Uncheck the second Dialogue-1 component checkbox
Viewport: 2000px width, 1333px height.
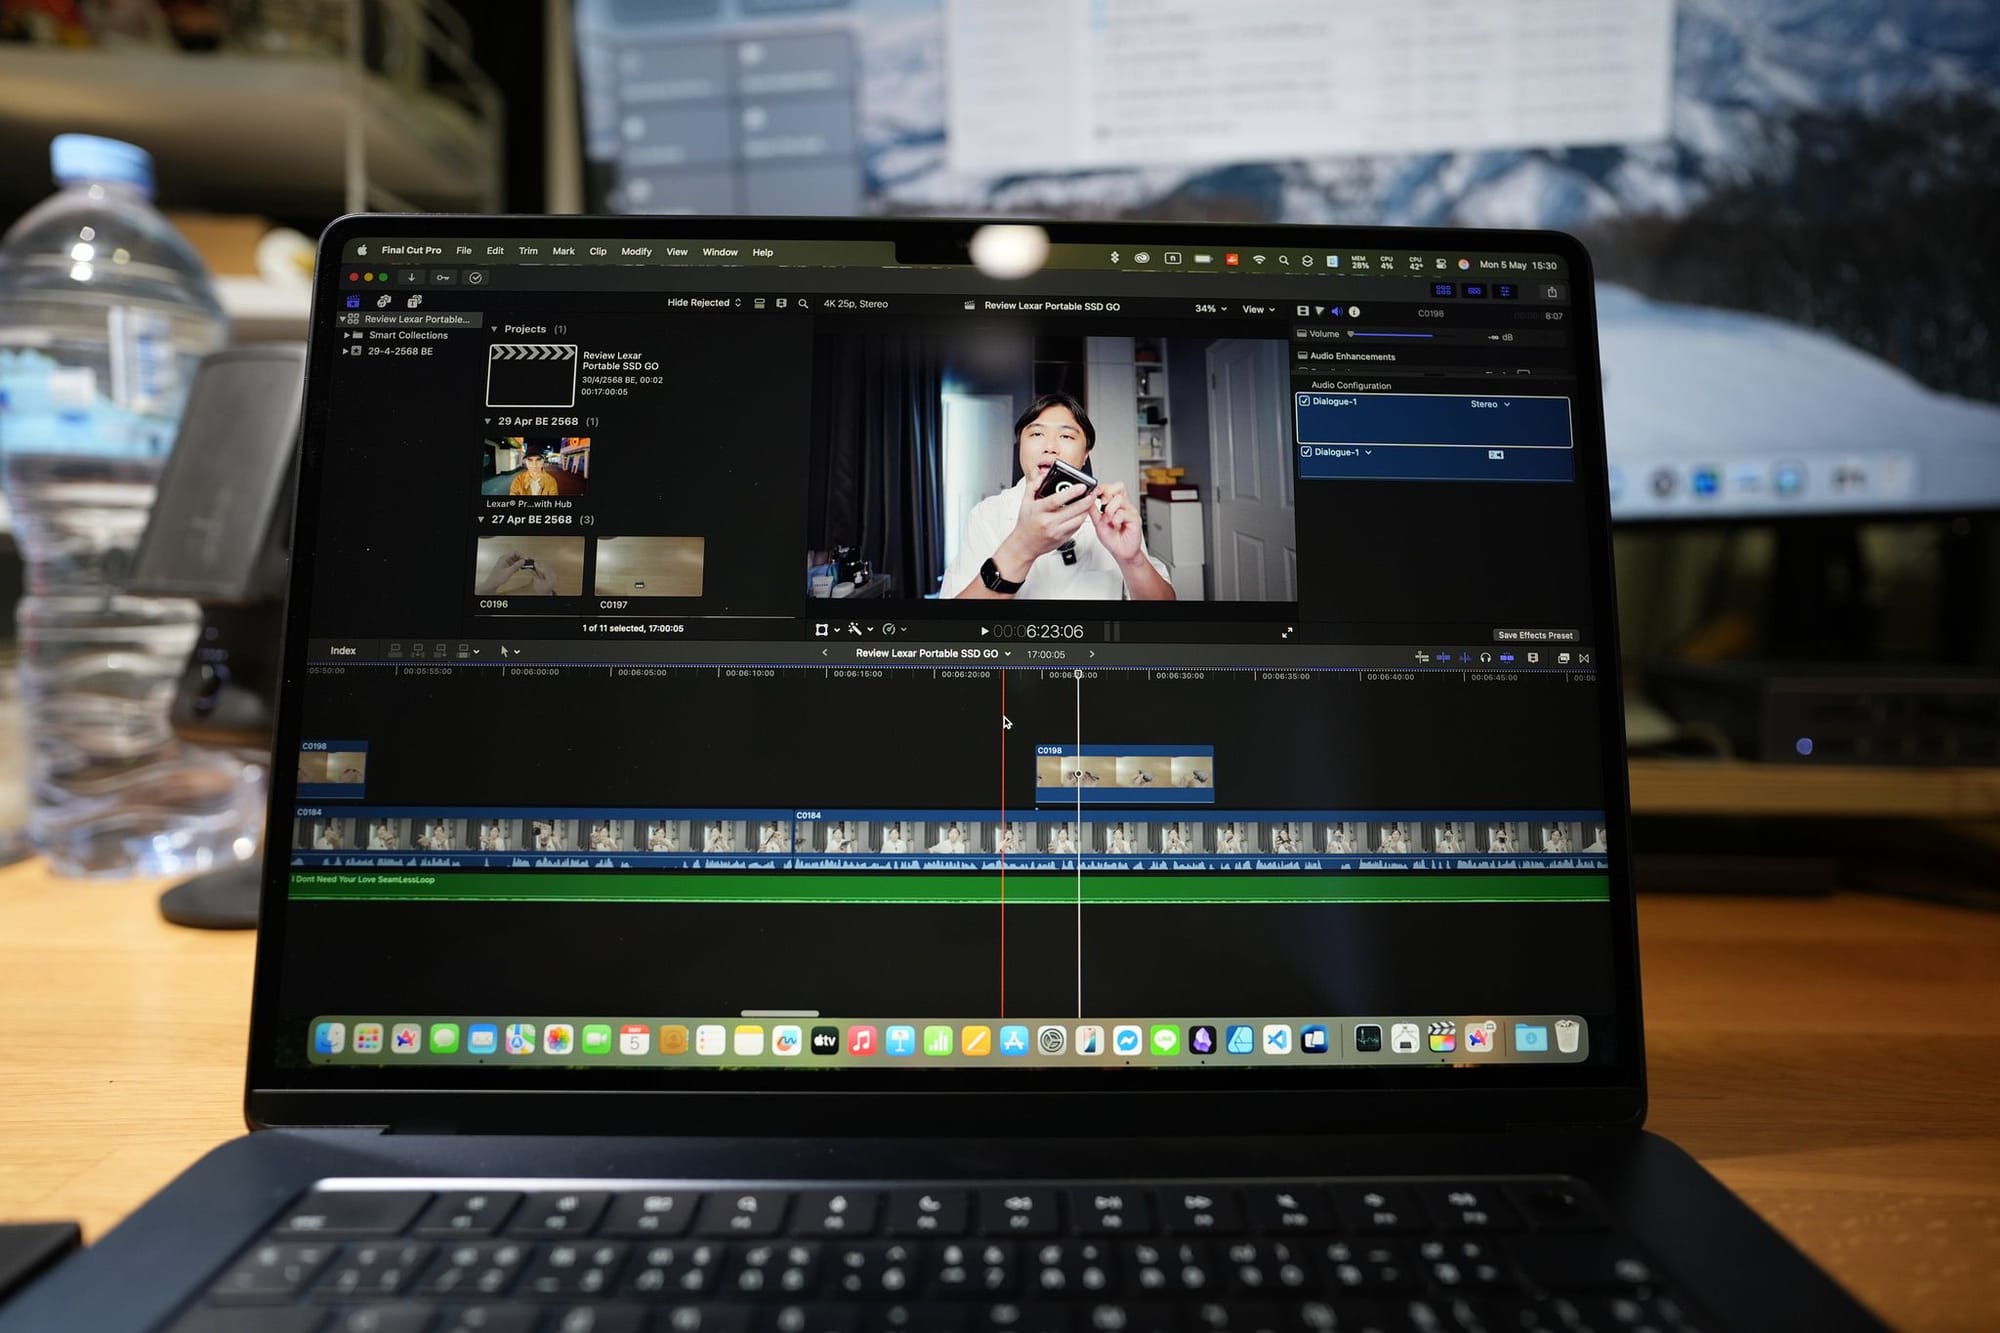pos(1306,452)
